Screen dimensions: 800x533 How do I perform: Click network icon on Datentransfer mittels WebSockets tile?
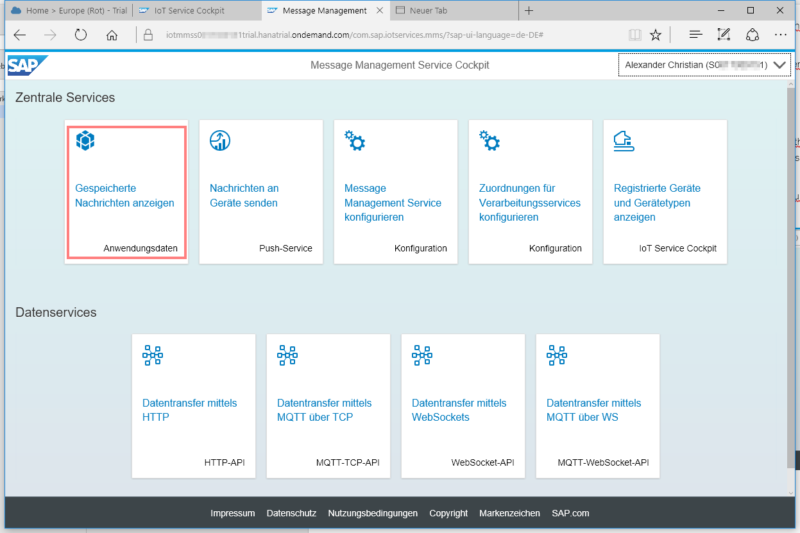click(x=422, y=356)
